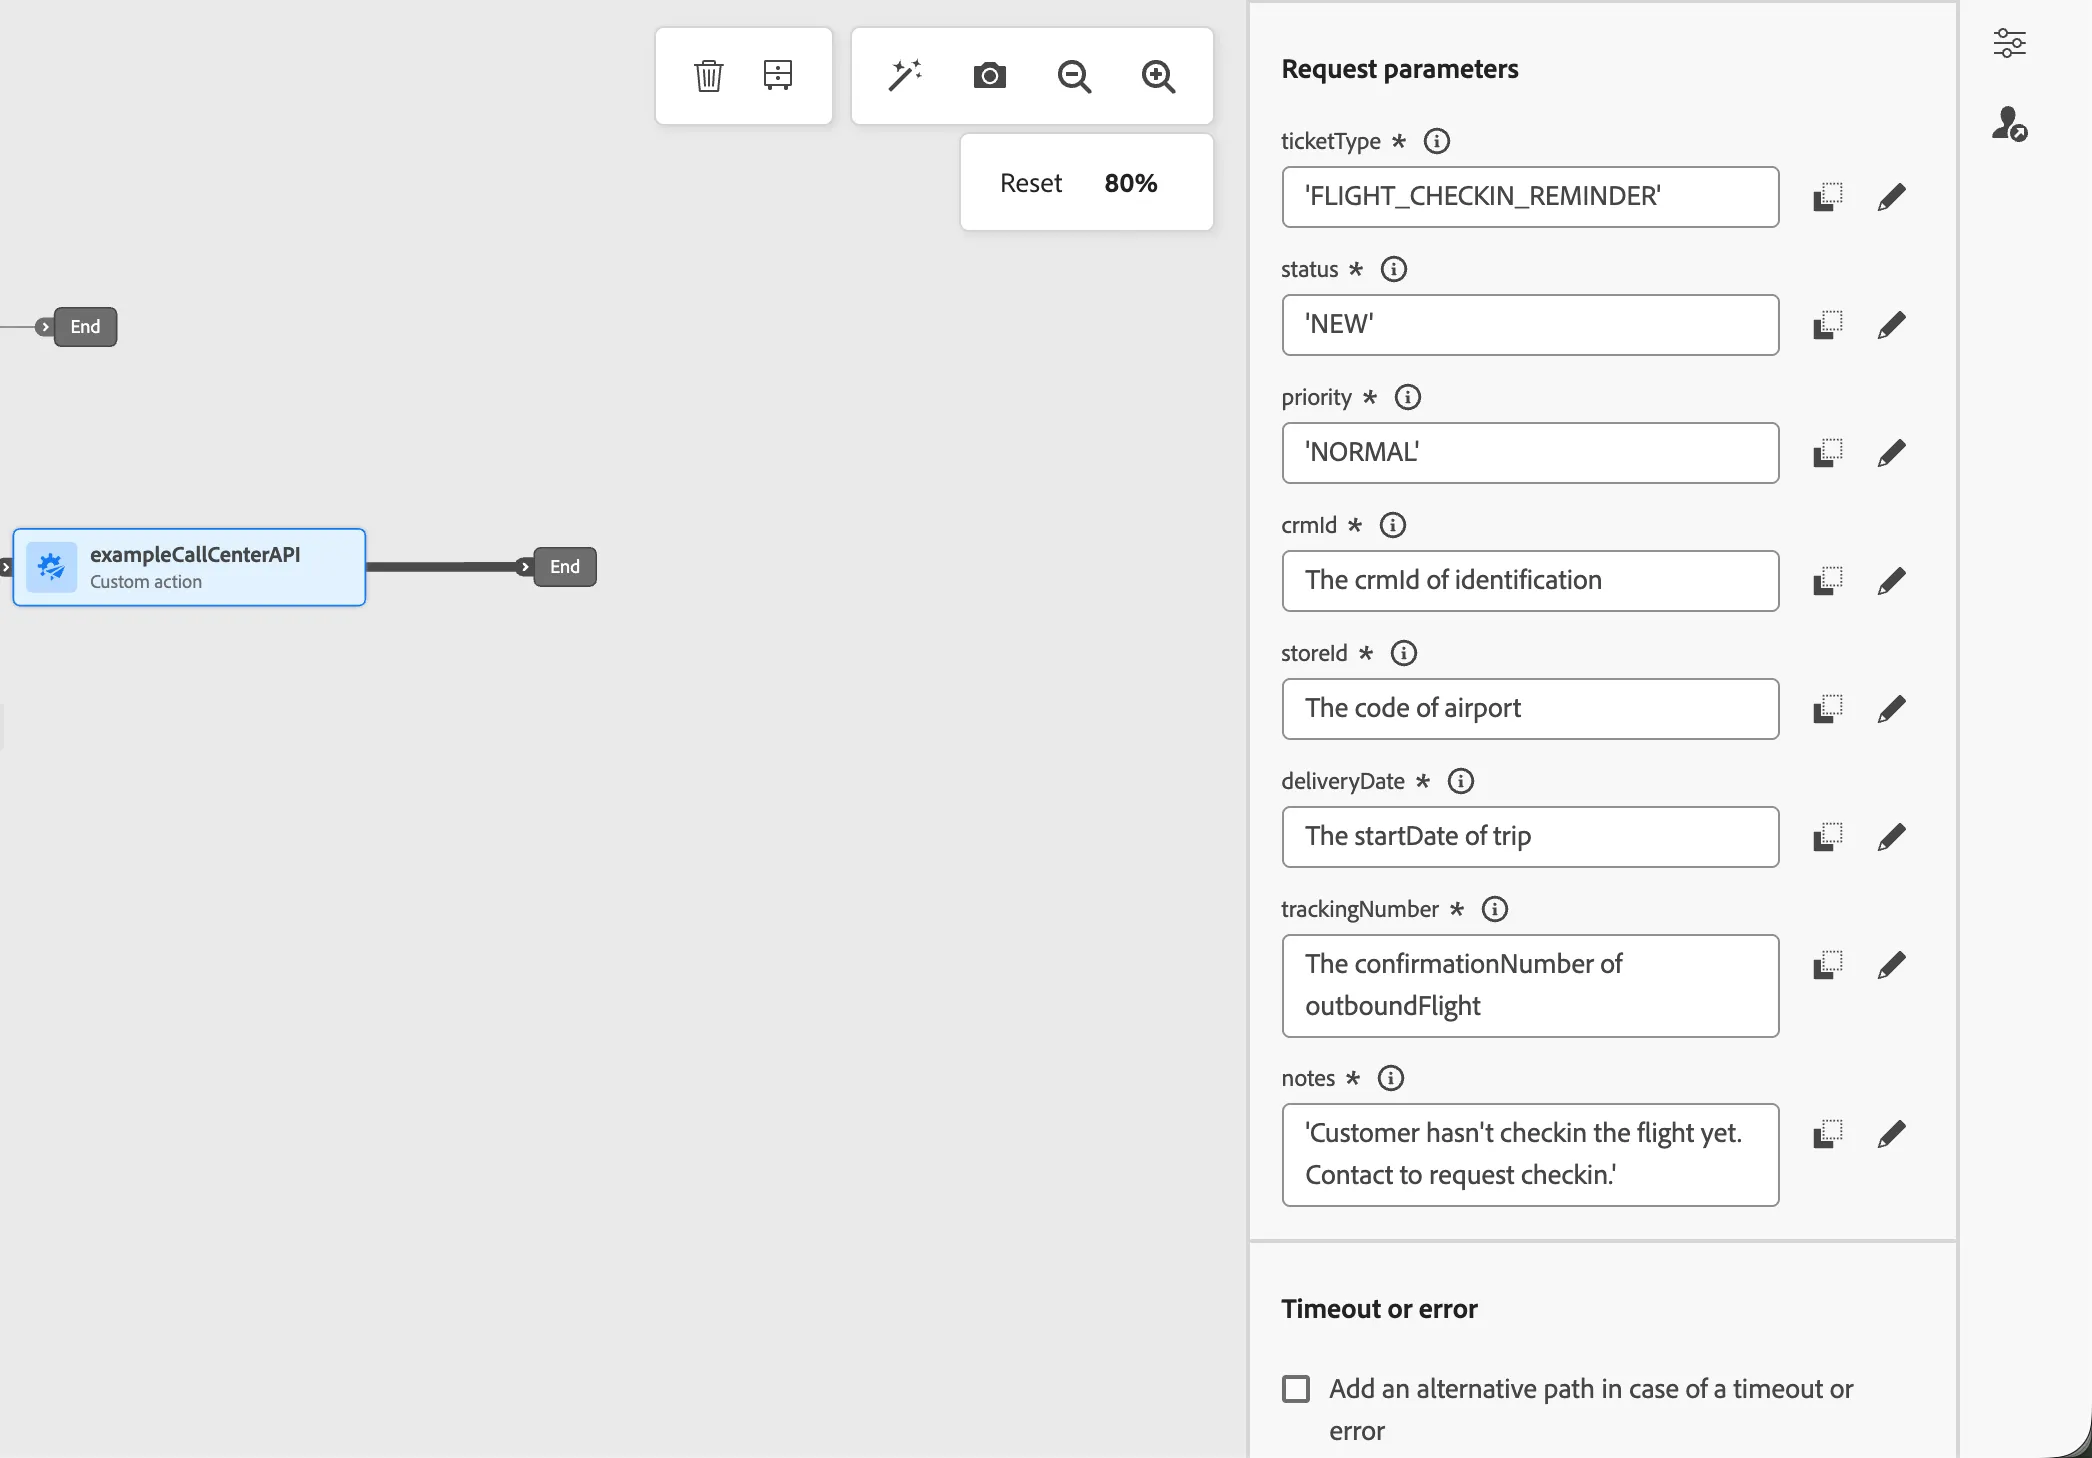The image size is (2092, 1458).
Task: Enable alternative path for timeout or error
Action: (x=1296, y=1389)
